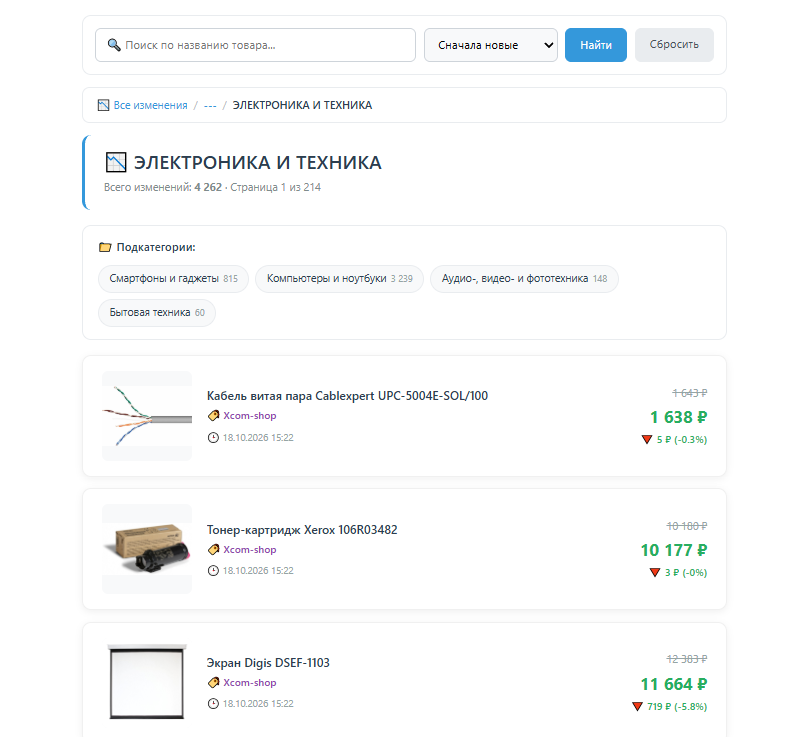799x737 pixels.
Task: Click the 'Подкатегории:' label
Action: pyautogui.click(x=156, y=247)
